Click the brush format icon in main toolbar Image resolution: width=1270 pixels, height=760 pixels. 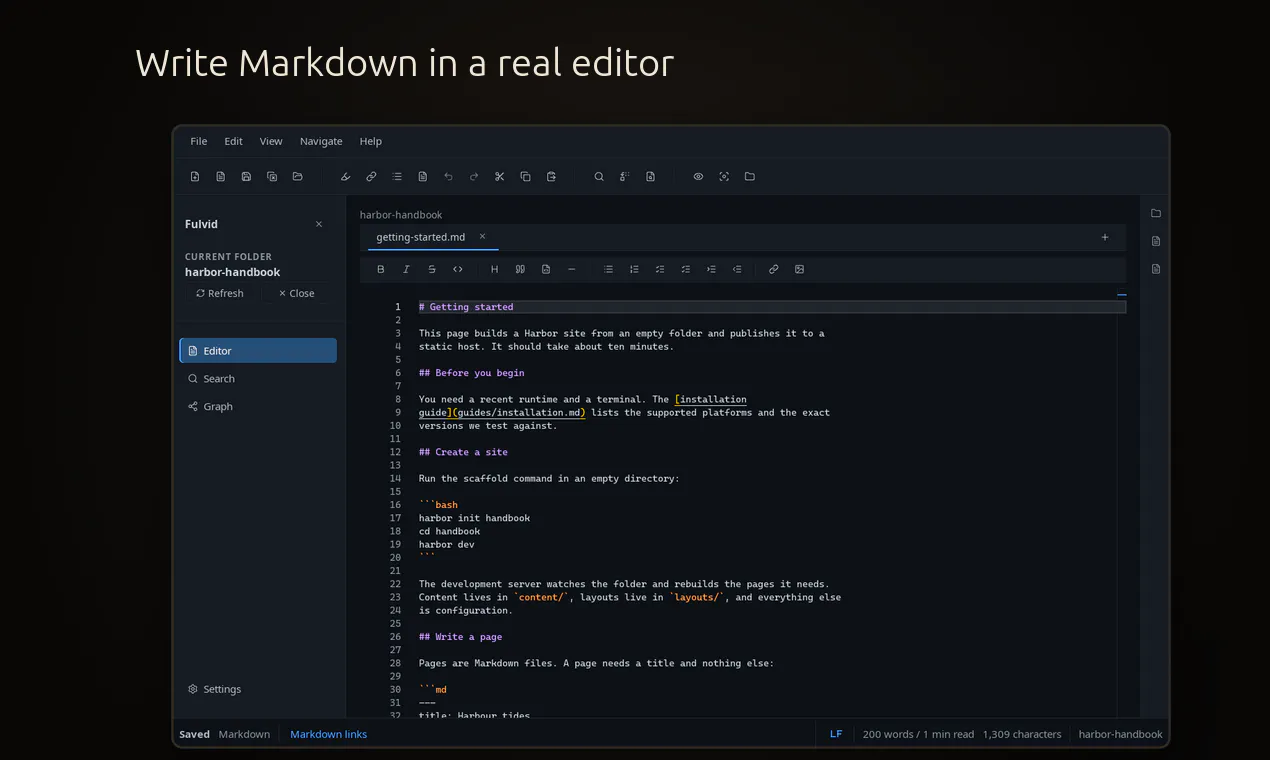(x=346, y=177)
